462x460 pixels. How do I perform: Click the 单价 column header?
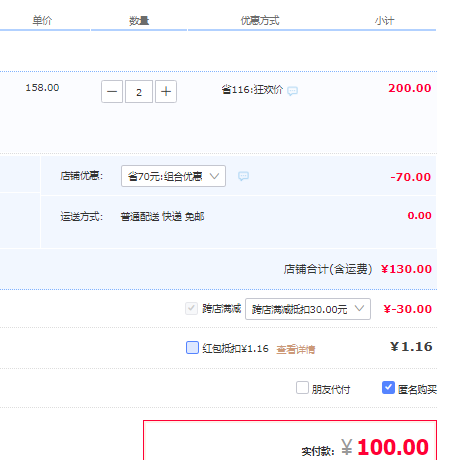click(x=42, y=21)
